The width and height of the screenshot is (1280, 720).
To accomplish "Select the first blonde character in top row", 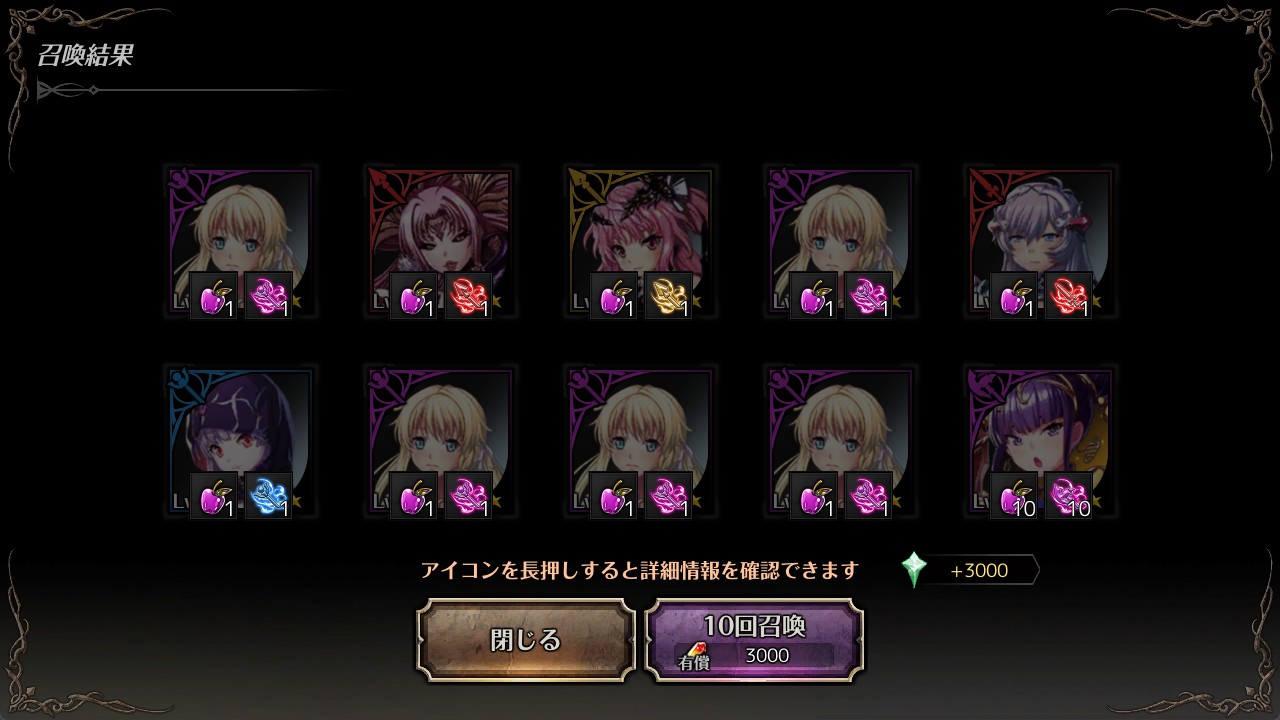I will tap(240, 242).
